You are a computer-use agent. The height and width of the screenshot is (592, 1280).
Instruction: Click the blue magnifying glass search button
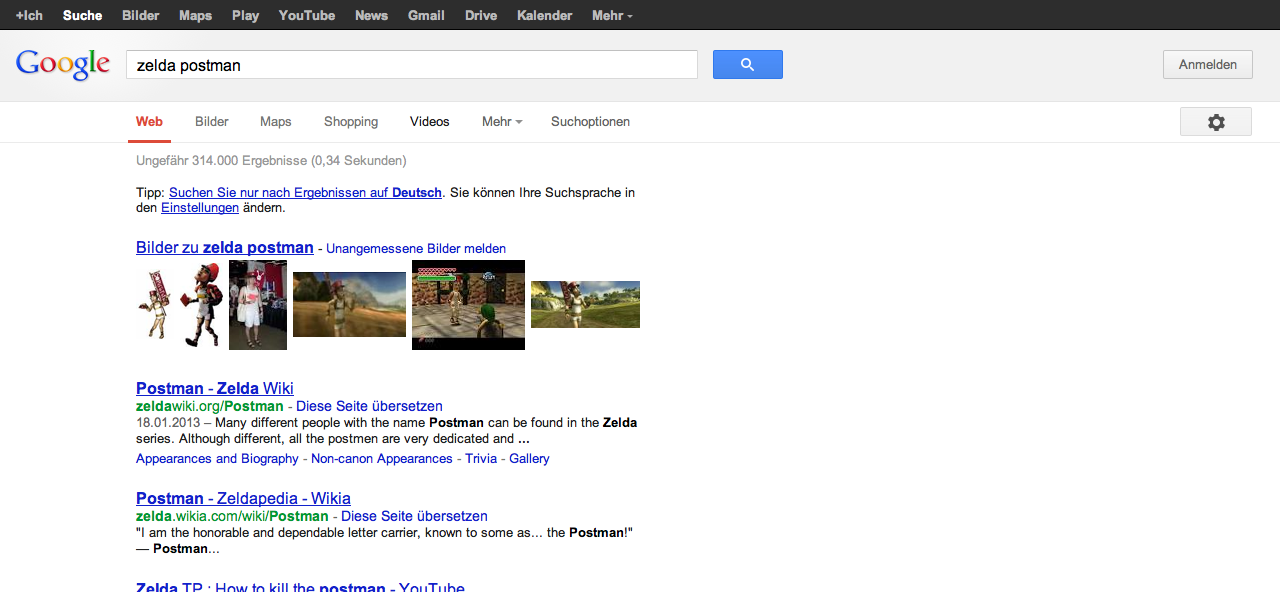747,65
